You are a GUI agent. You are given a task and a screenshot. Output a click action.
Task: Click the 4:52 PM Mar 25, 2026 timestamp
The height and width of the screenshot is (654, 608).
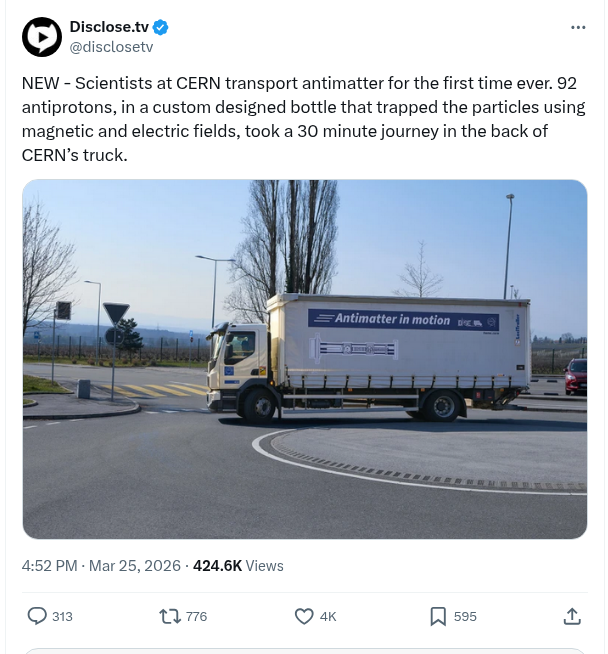click(100, 566)
